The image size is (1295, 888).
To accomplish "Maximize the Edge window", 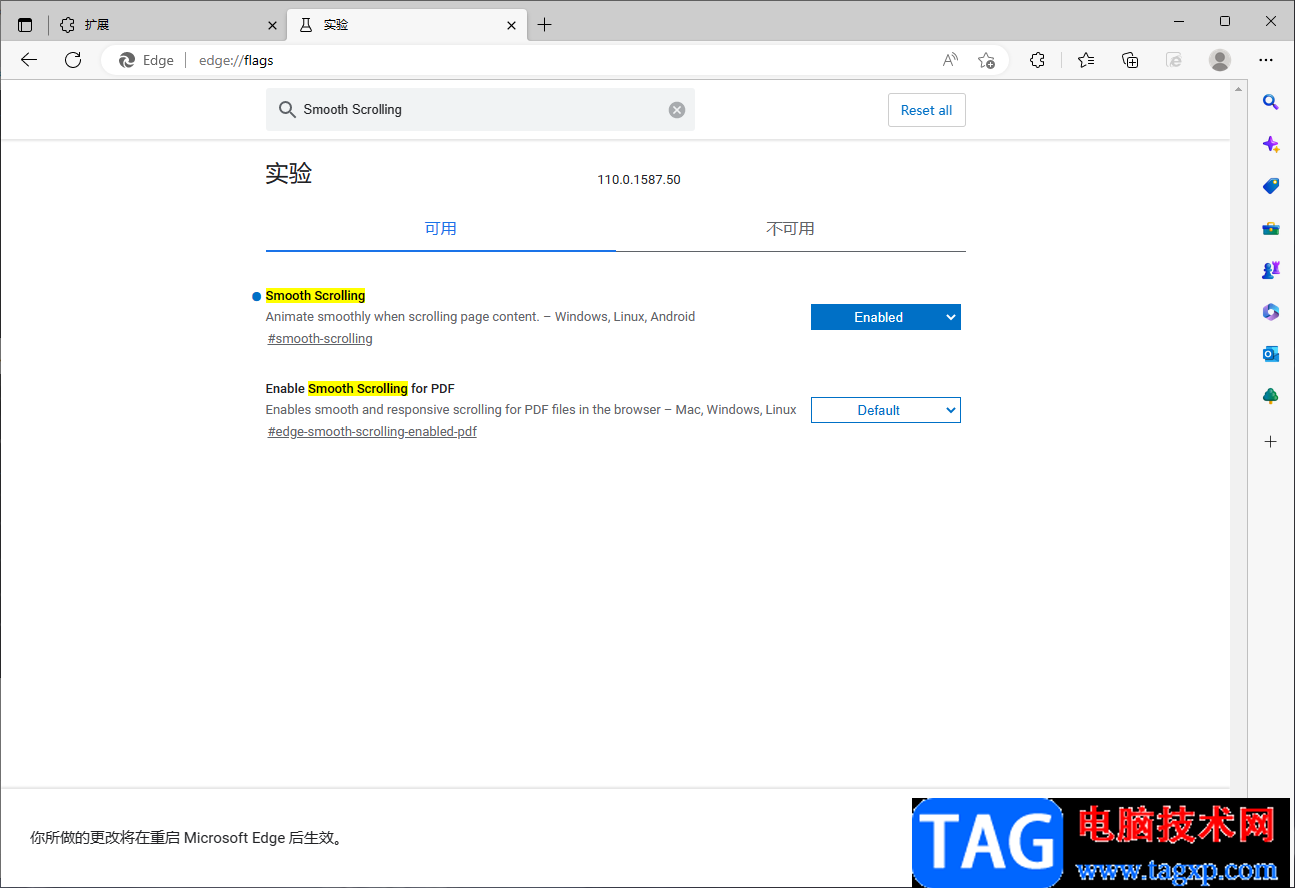I will pos(1225,21).
